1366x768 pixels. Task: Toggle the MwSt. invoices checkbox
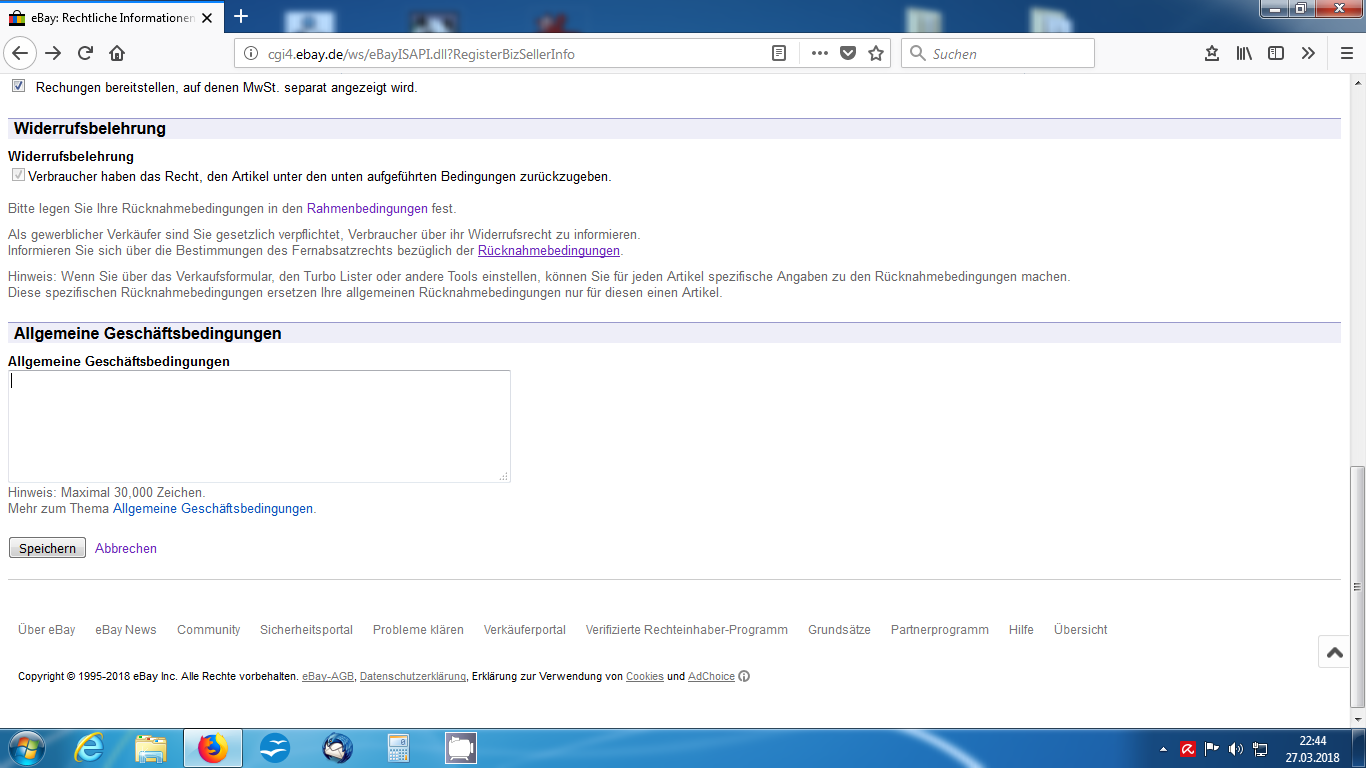coord(18,86)
